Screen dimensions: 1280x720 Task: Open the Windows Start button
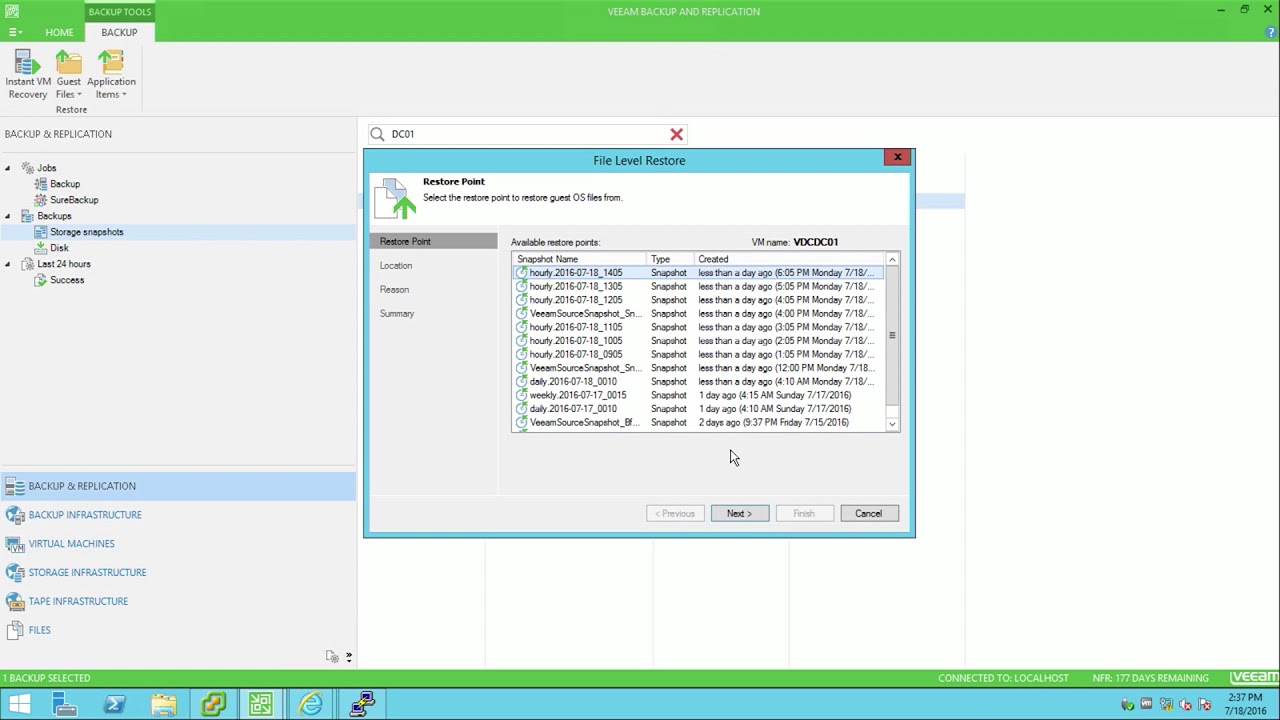click(19, 705)
